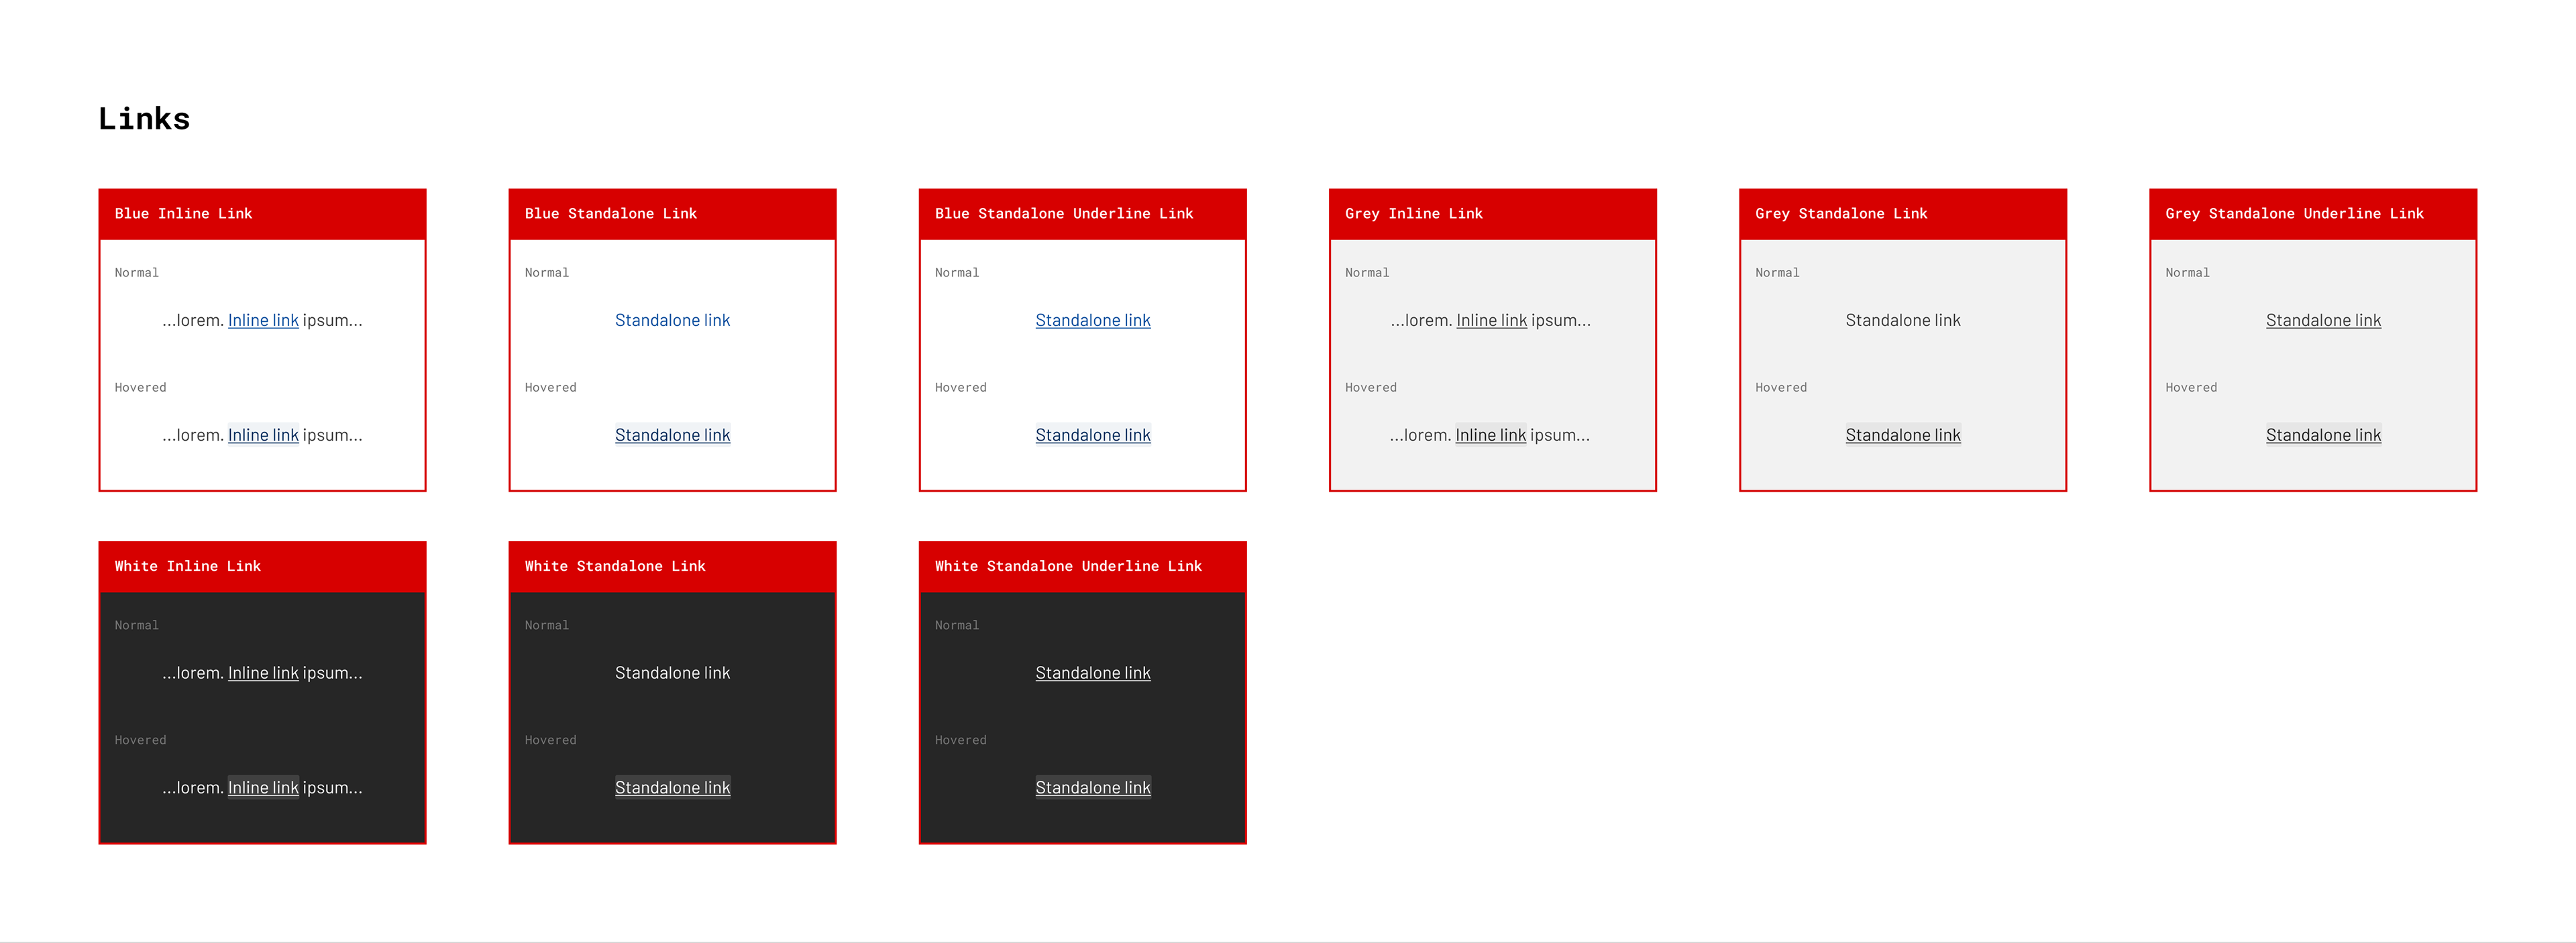
Task: Click hovered Standalone link in Grey Standalone Underline card
Action: pyautogui.click(x=2323, y=435)
